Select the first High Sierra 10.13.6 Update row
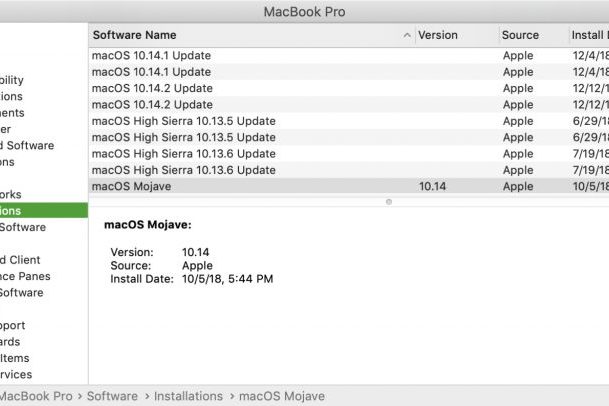Screen dimensions: 609x406 pos(250,154)
